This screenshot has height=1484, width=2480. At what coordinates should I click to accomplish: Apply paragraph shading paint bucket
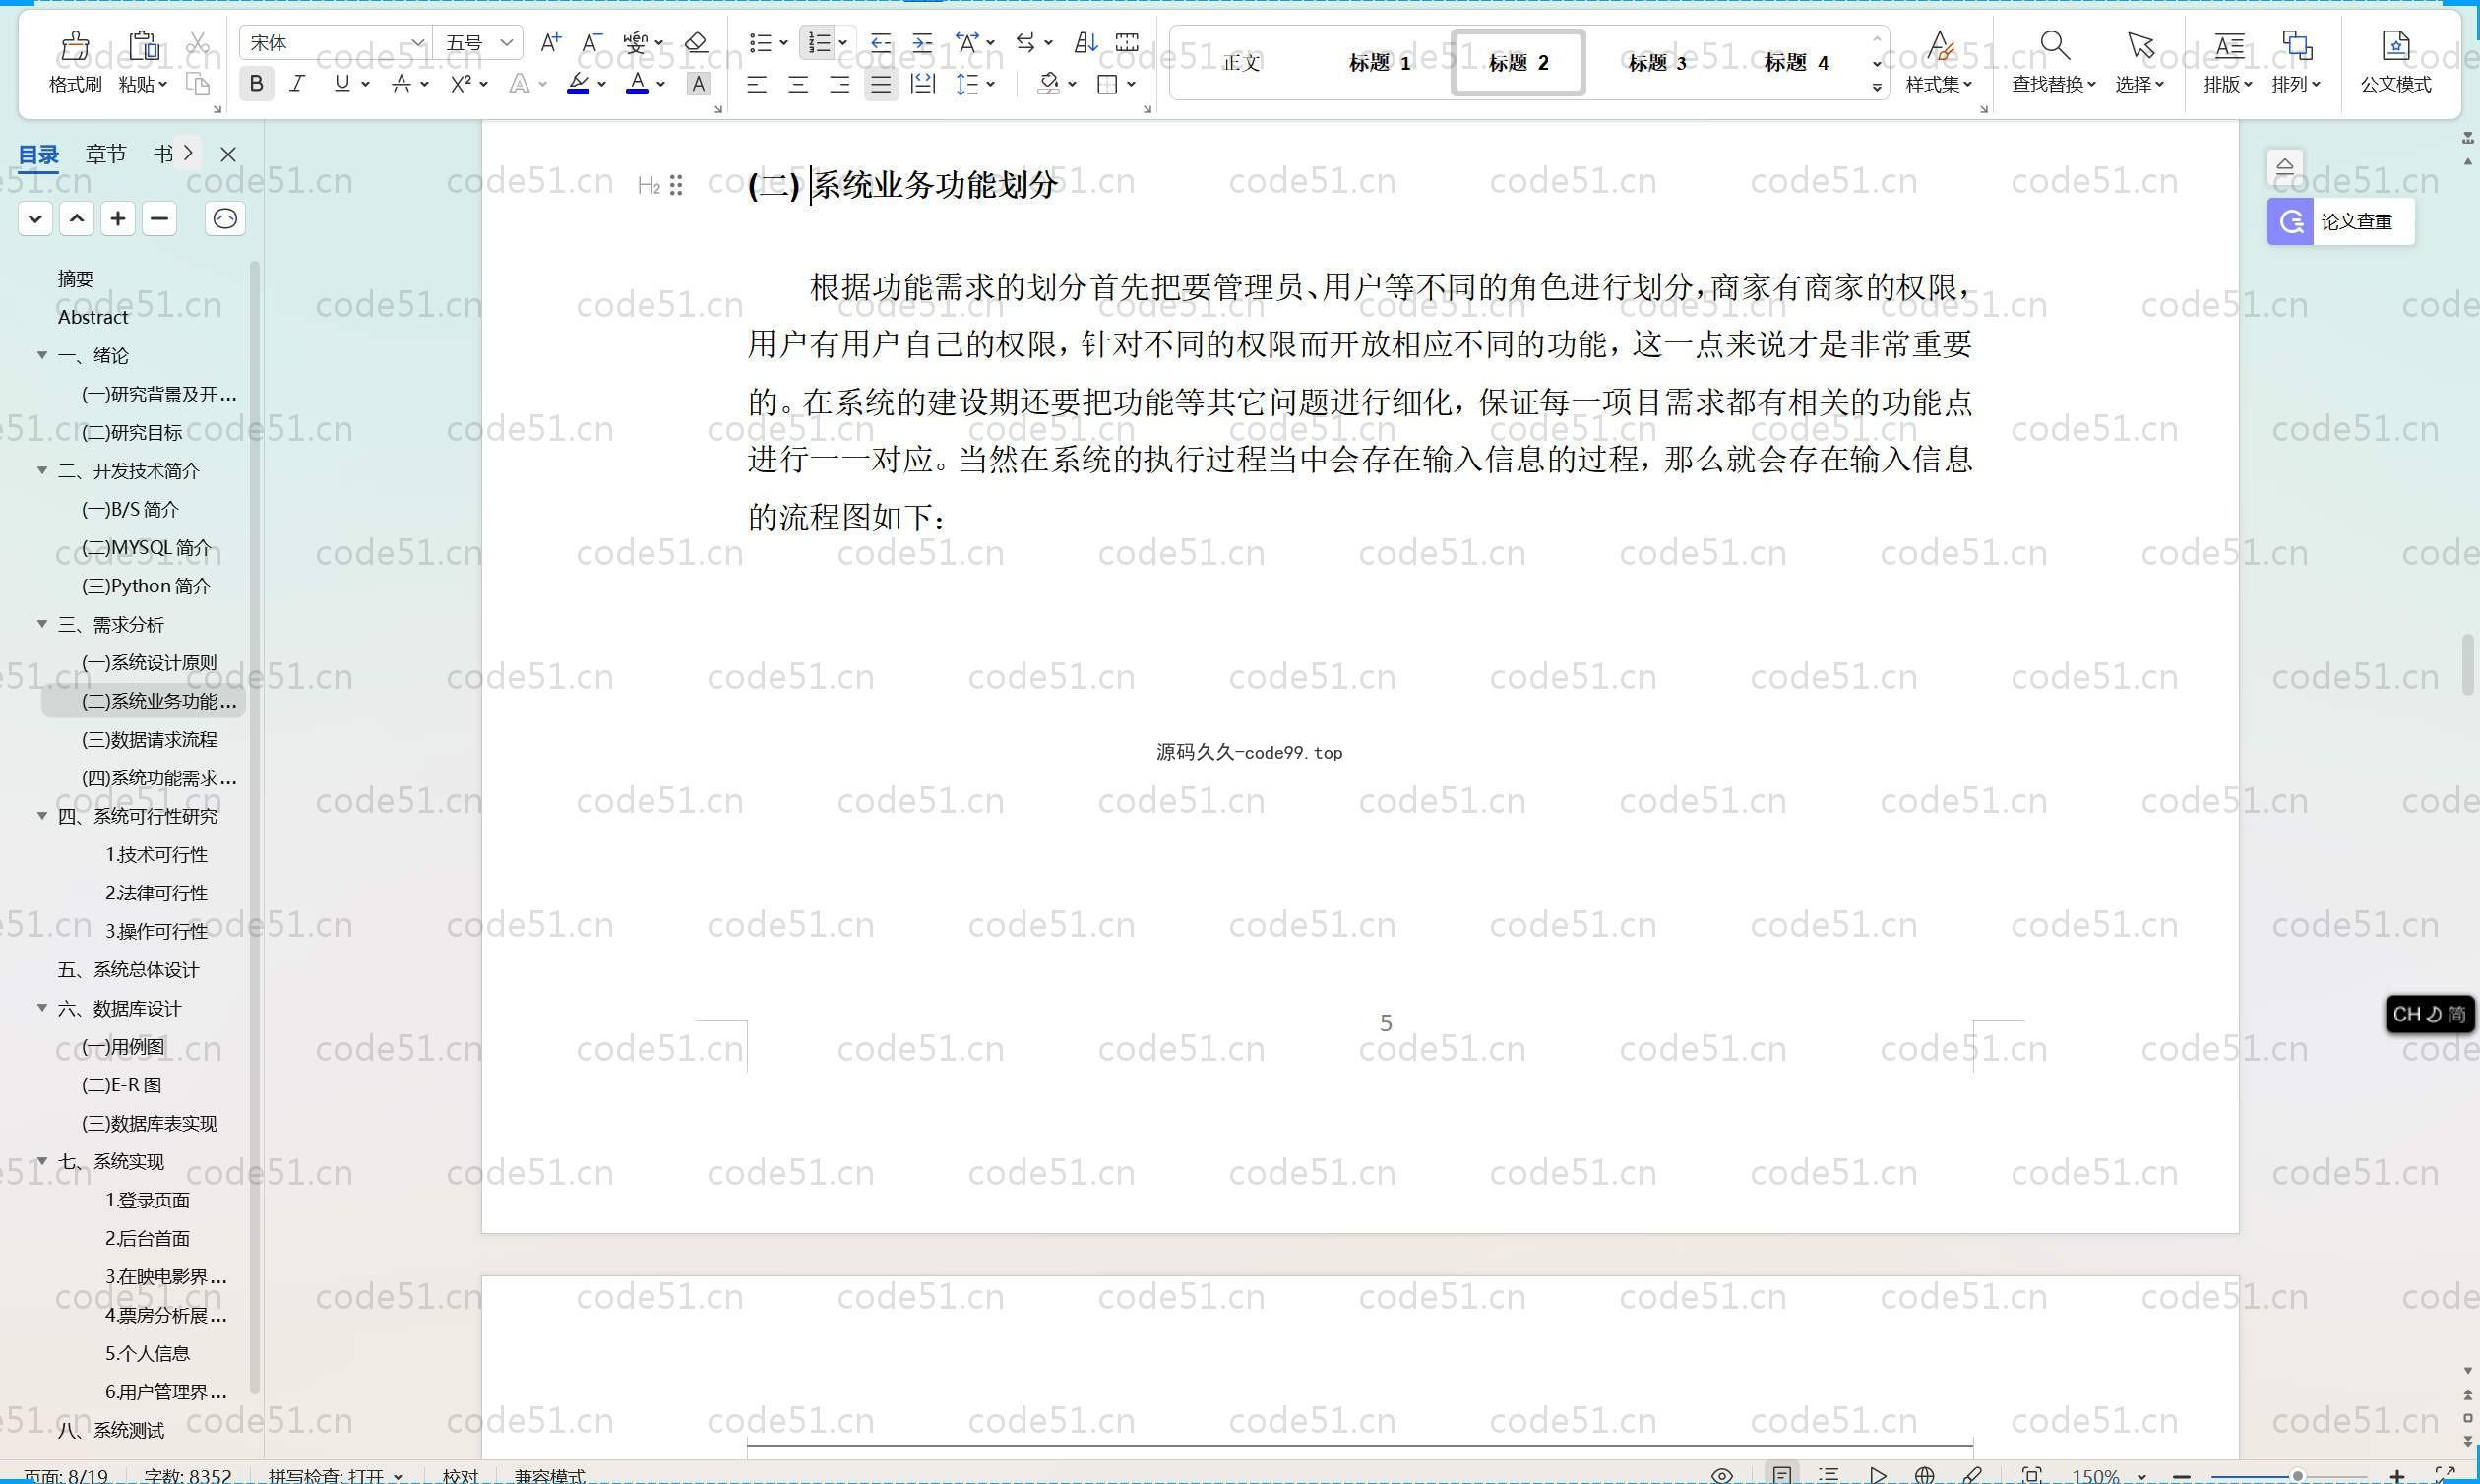click(x=1048, y=85)
